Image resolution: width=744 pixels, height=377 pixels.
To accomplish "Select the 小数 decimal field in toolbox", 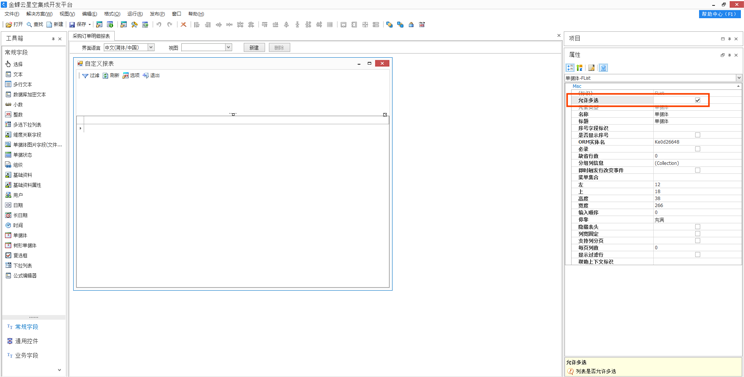I will tap(14, 104).
